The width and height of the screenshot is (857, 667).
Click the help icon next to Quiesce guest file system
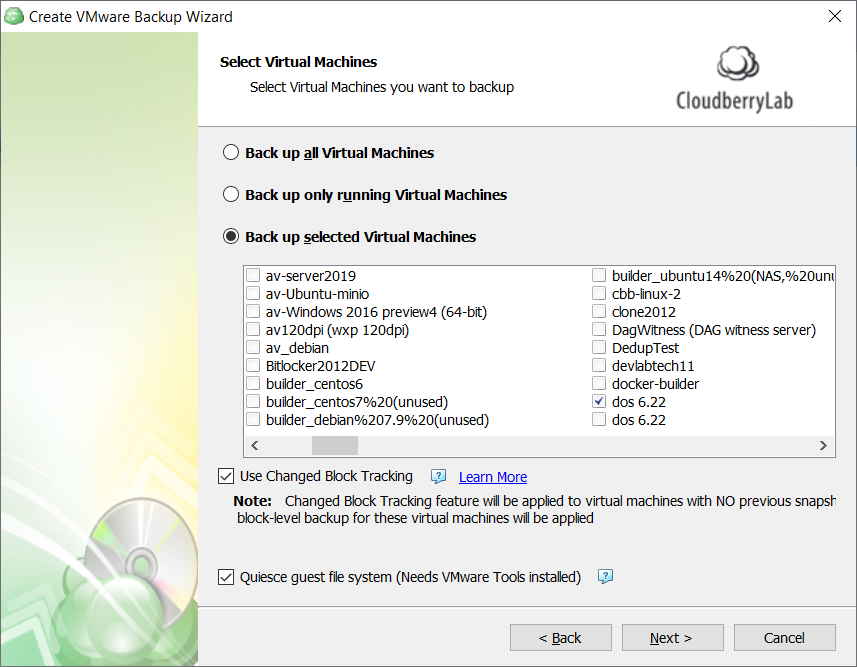point(606,577)
